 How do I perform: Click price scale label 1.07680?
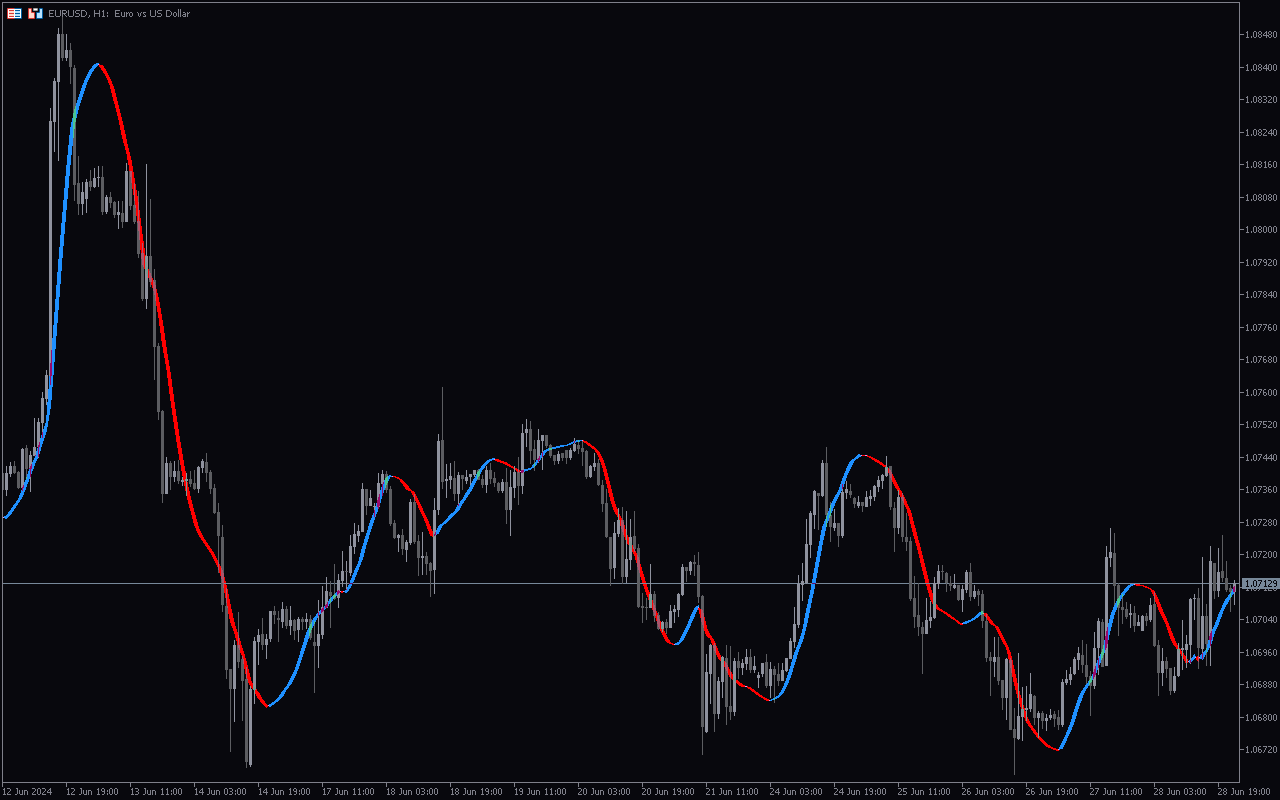1261,360
